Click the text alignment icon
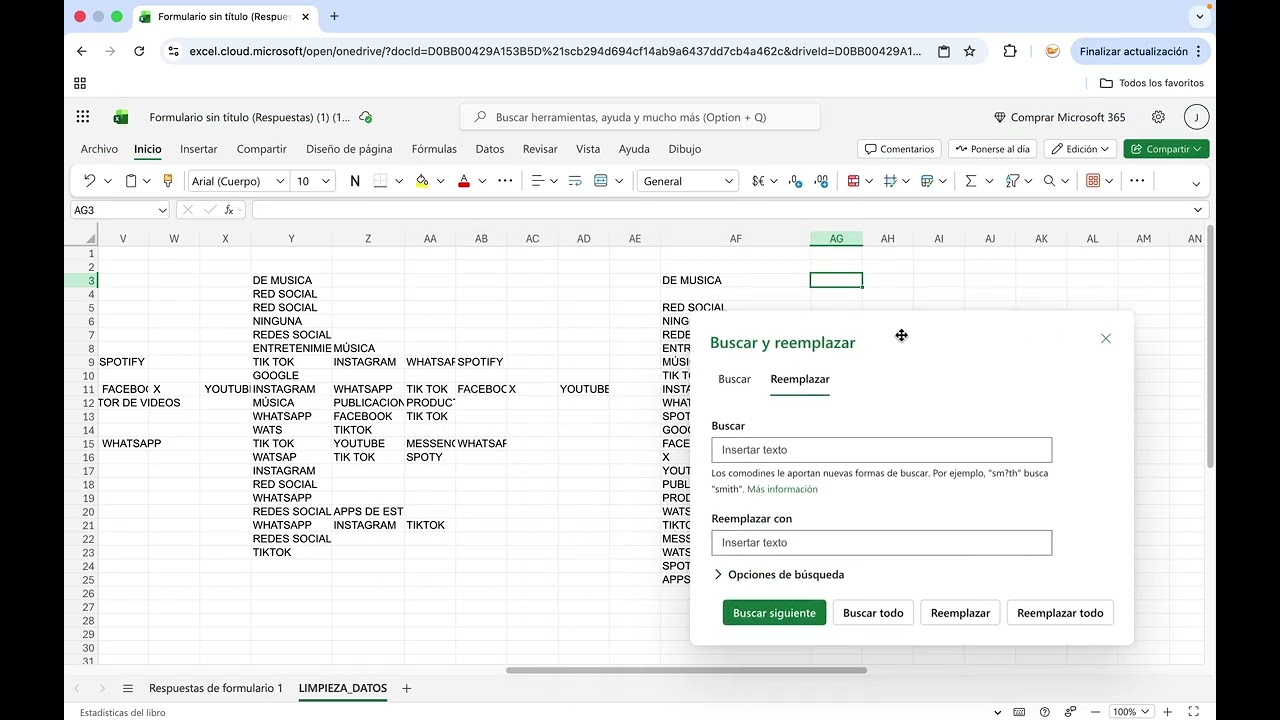This screenshot has width=1280, height=720. 538,181
